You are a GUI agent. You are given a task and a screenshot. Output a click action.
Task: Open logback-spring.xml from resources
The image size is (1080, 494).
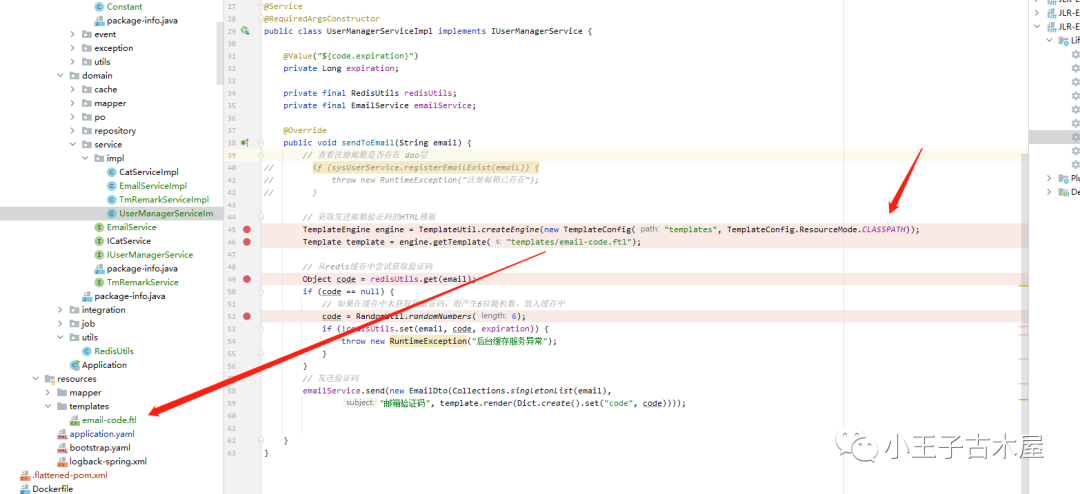(108, 461)
